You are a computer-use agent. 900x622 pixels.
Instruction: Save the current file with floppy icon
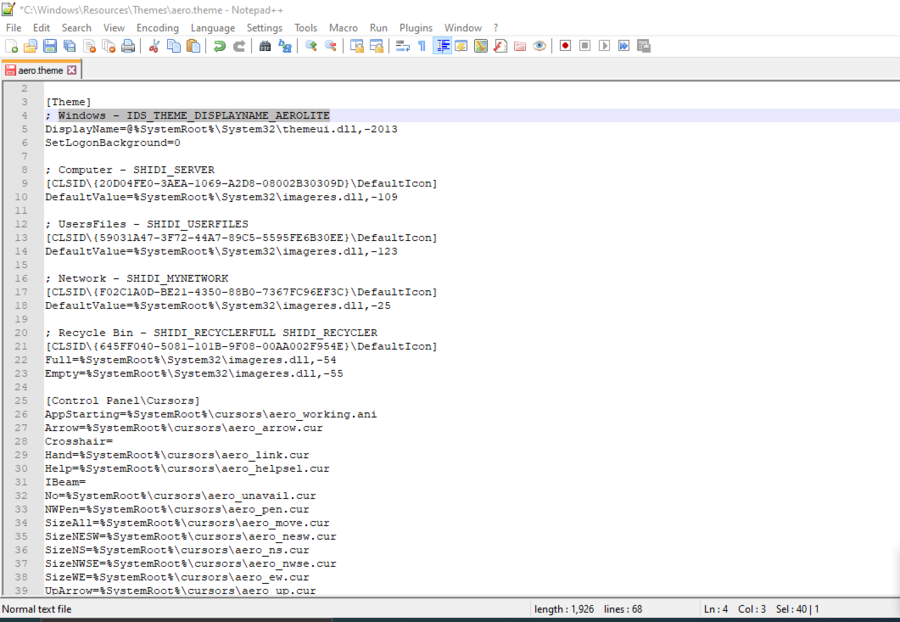(50, 46)
